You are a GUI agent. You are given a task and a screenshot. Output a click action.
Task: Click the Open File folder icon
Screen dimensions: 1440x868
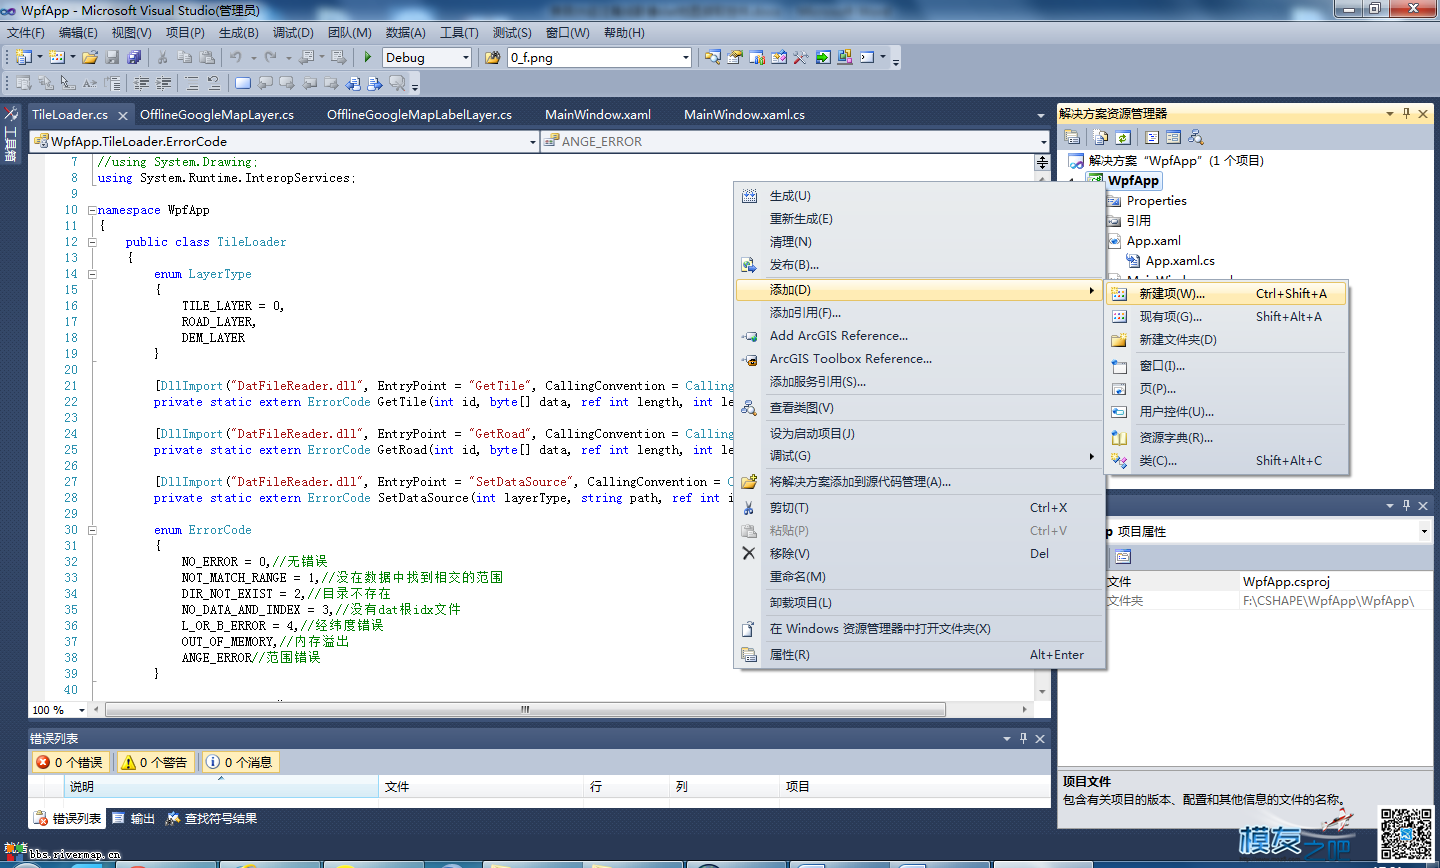(90, 57)
